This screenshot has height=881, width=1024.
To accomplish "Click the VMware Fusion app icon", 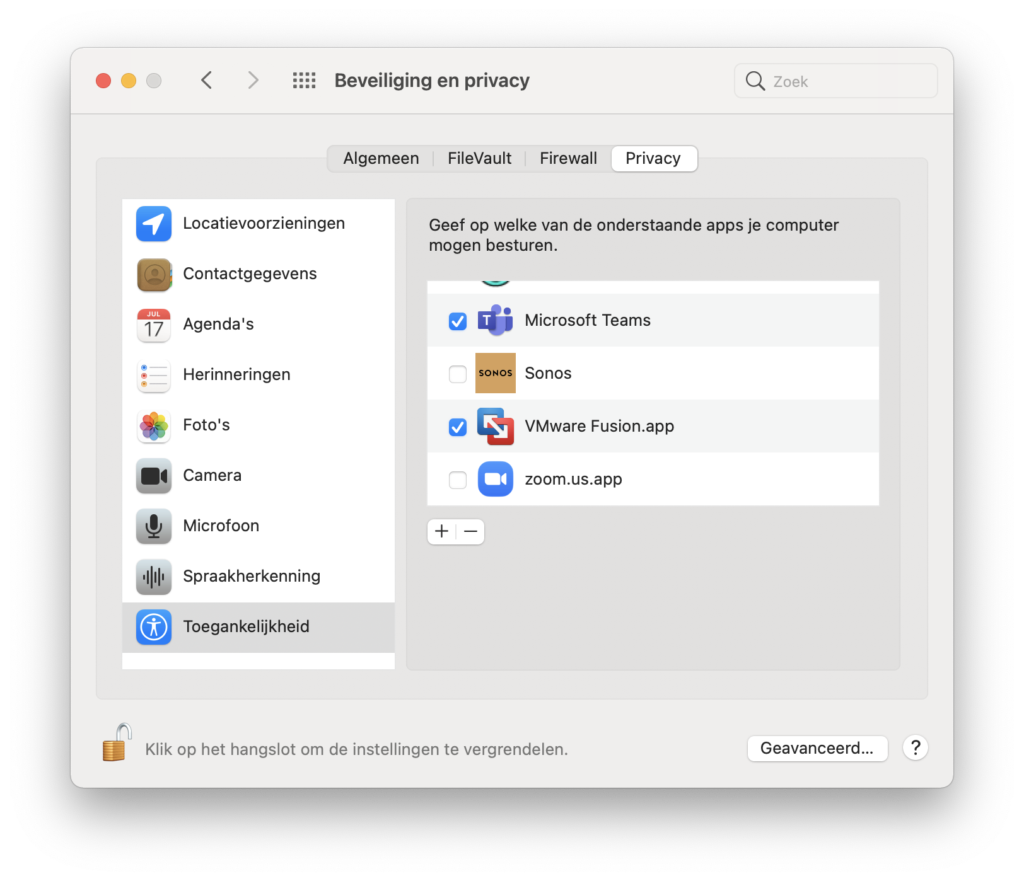I will coord(495,426).
